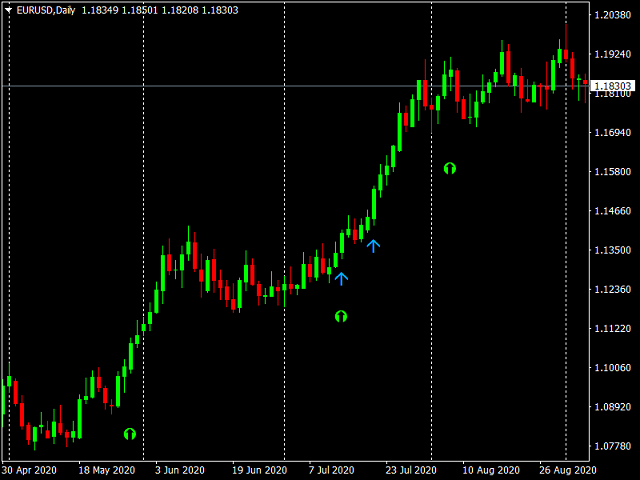The image size is (640, 480).
Task: Click the 3 Jun 2020 date label
Action: 180,470
